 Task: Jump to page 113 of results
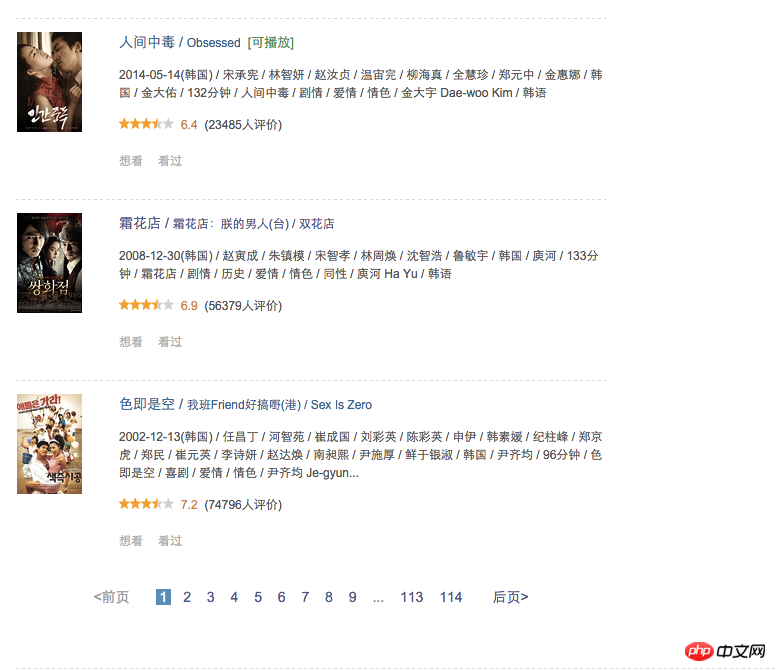(x=412, y=597)
